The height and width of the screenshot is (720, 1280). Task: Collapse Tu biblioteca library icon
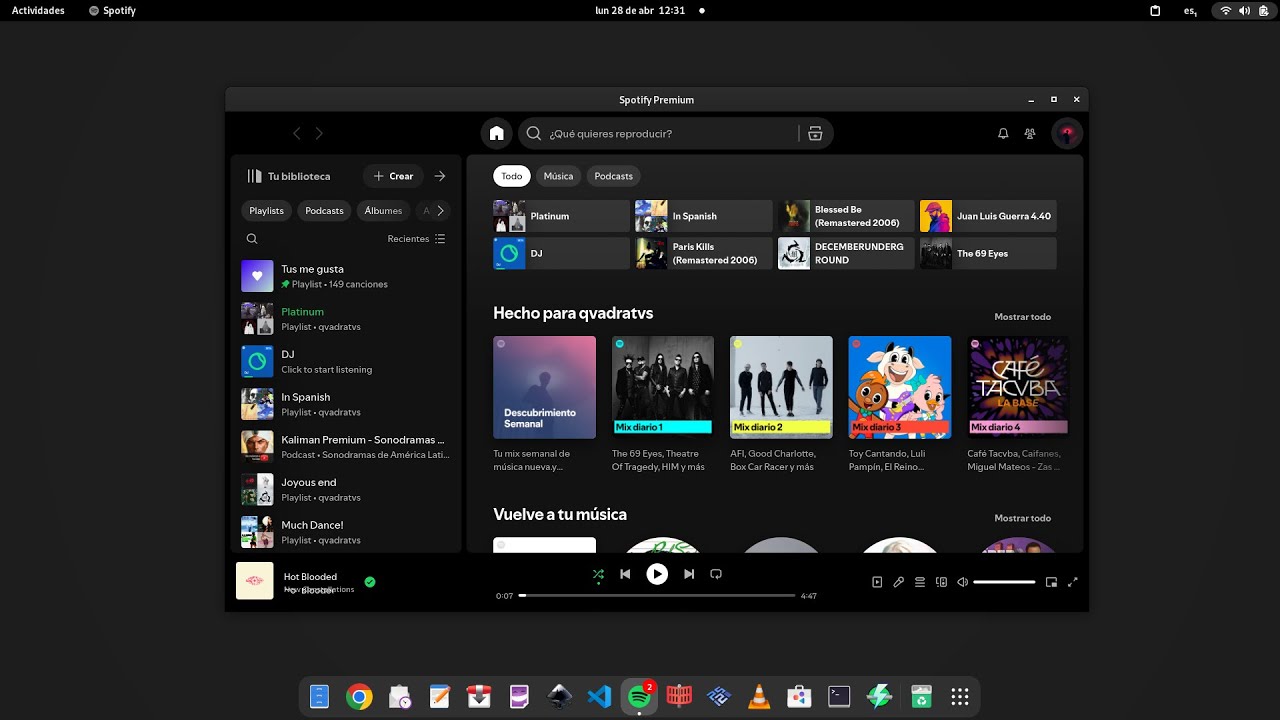[254, 176]
